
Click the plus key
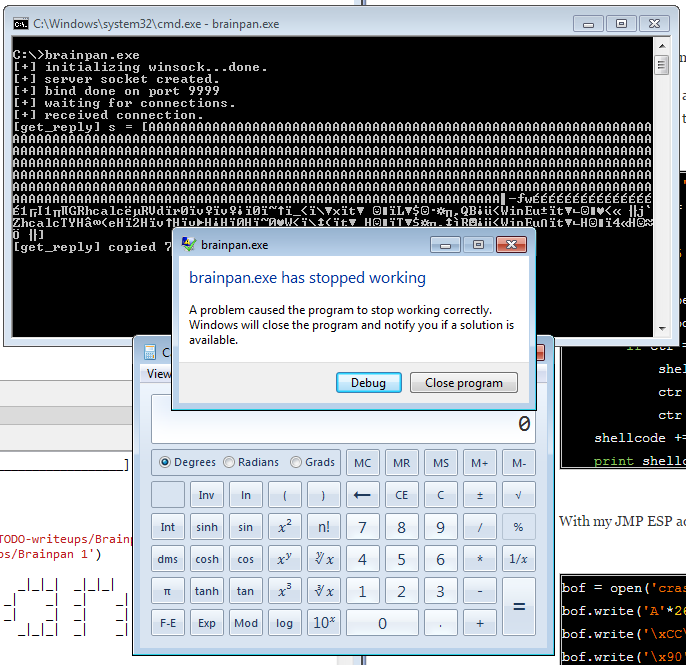480,623
